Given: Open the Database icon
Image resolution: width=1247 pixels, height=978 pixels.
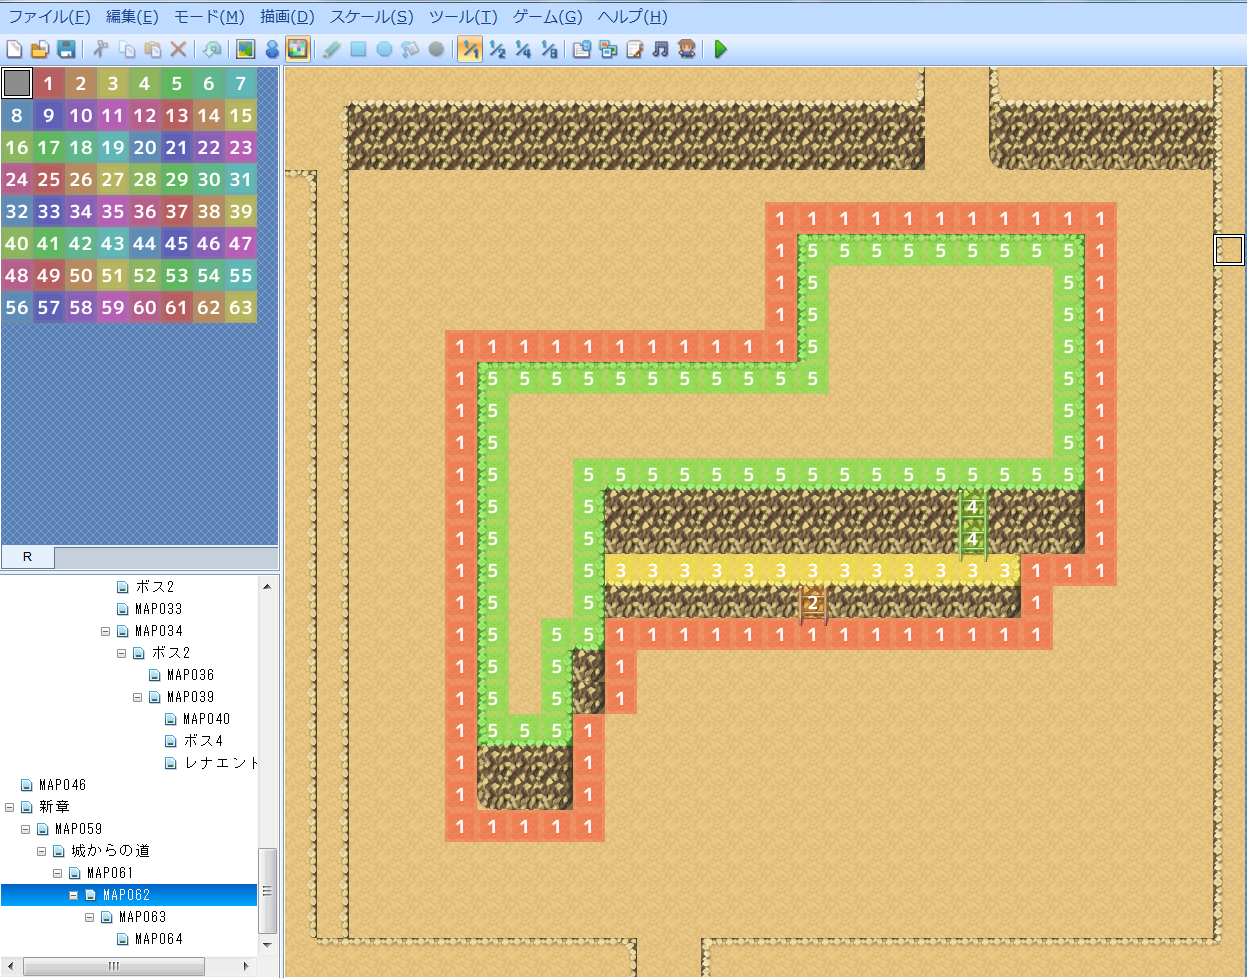Looking at the screenshot, I should (582, 49).
